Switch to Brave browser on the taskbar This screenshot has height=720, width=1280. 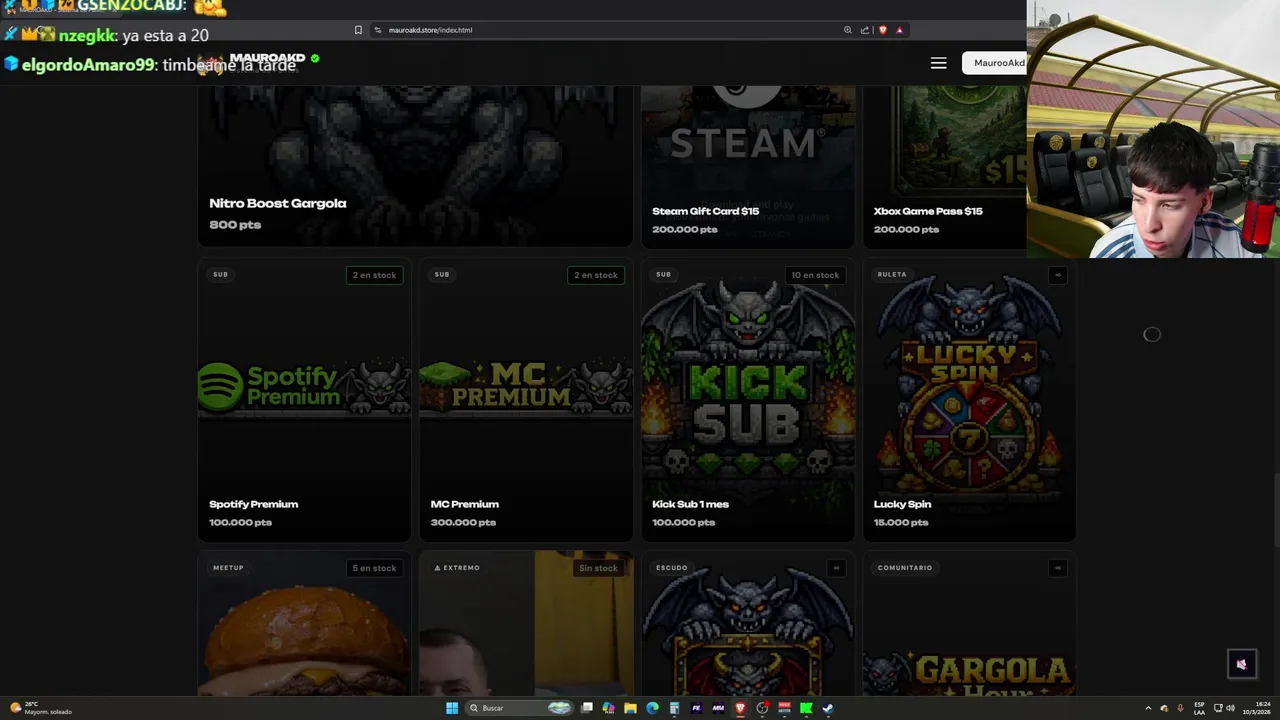click(x=740, y=708)
